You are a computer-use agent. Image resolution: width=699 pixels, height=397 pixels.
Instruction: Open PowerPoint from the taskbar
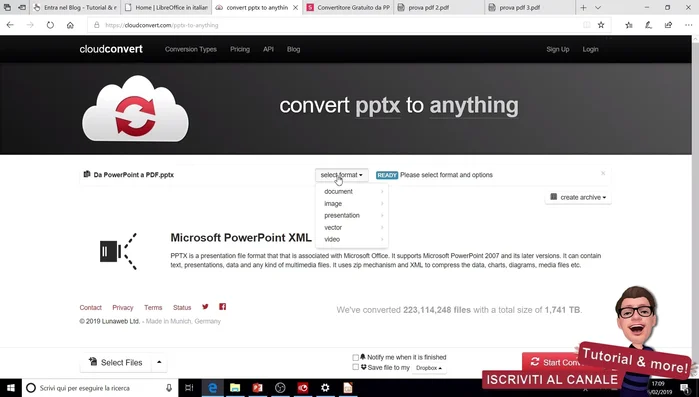258,388
